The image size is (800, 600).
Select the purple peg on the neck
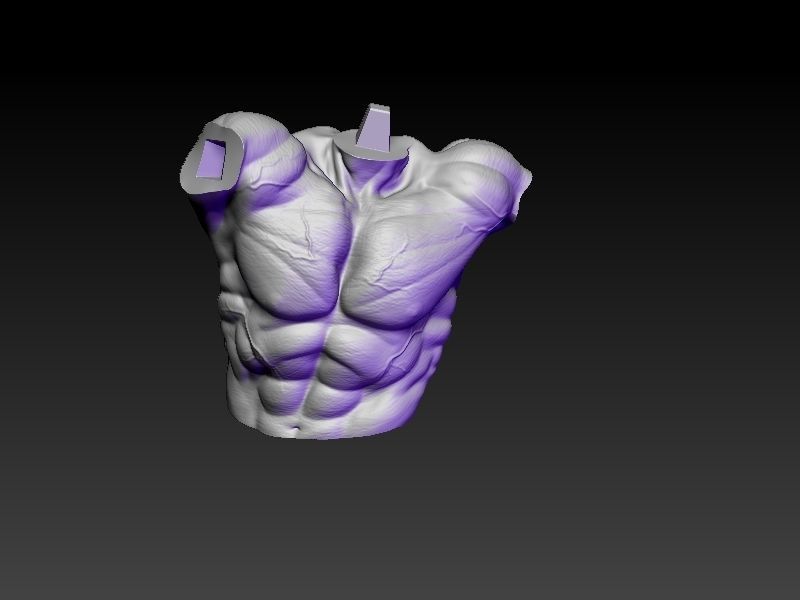pyautogui.click(x=375, y=128)
